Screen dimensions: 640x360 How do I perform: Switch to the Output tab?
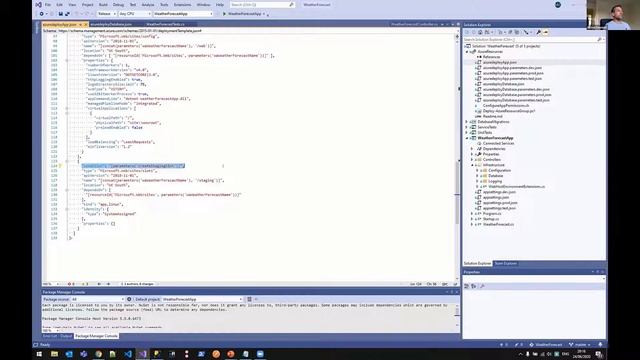coord(66,336)
